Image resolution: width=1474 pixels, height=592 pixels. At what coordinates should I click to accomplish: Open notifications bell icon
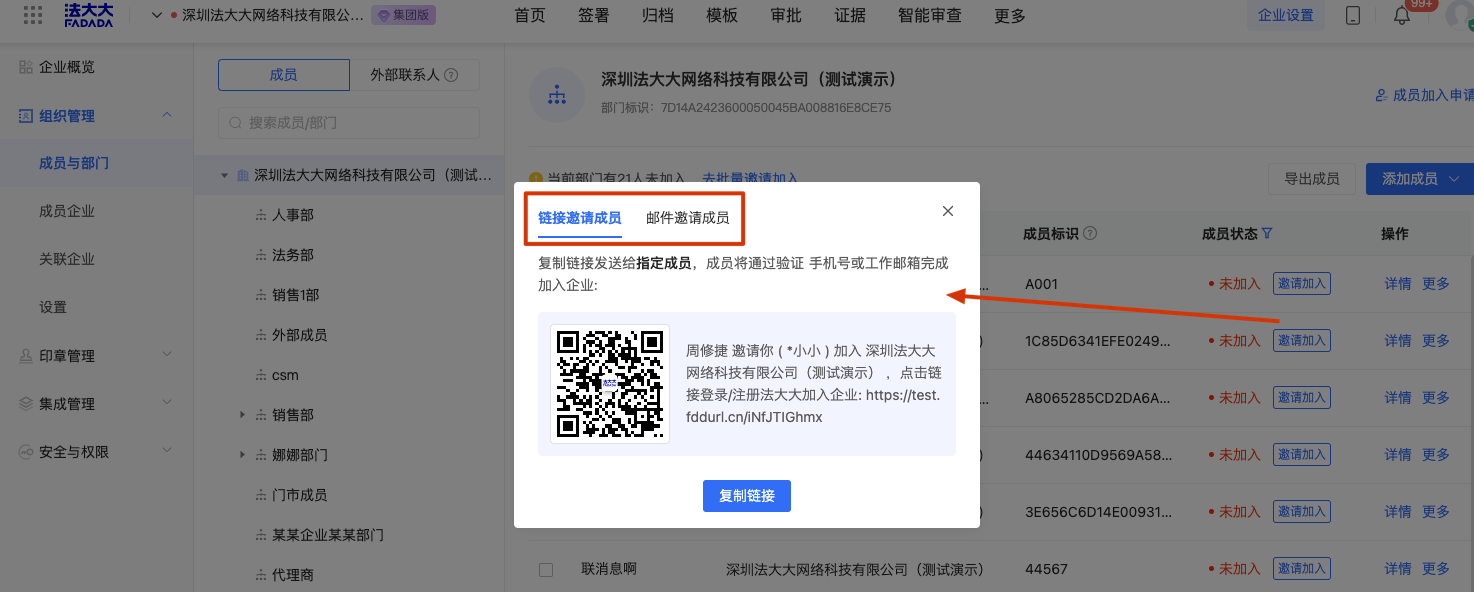point(1402,16)
